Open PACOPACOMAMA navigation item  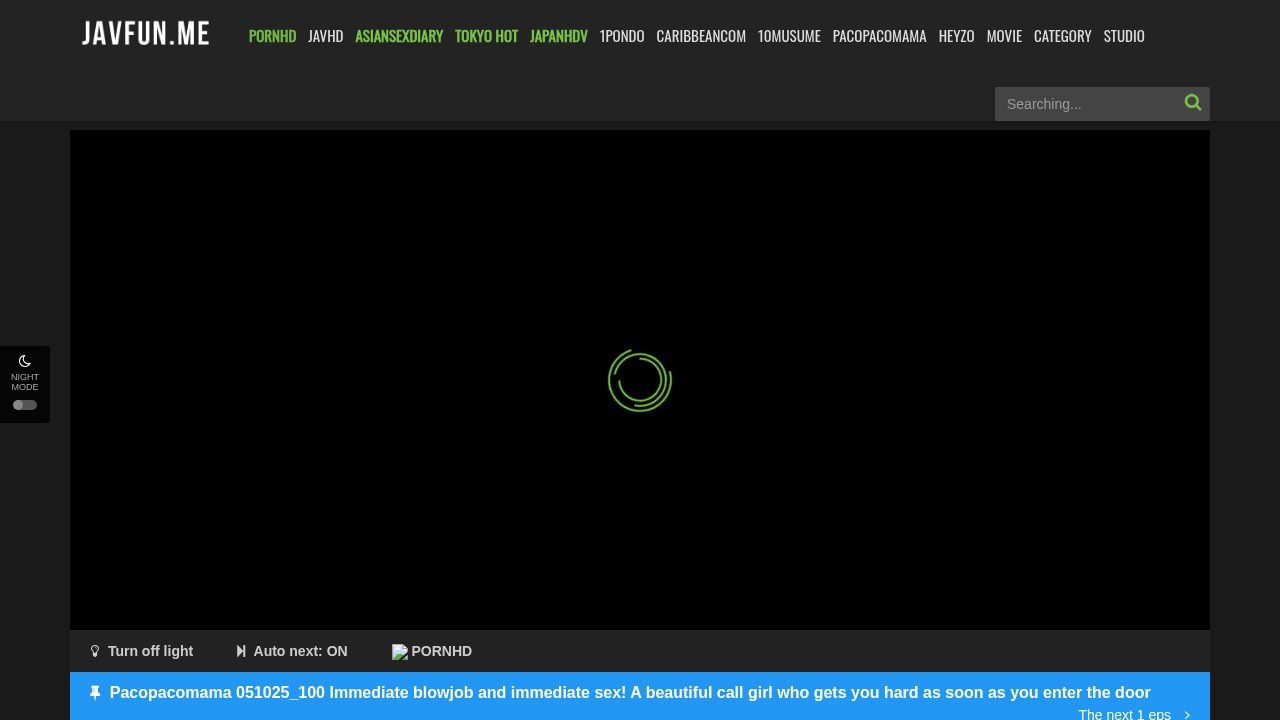click(880, 36)
